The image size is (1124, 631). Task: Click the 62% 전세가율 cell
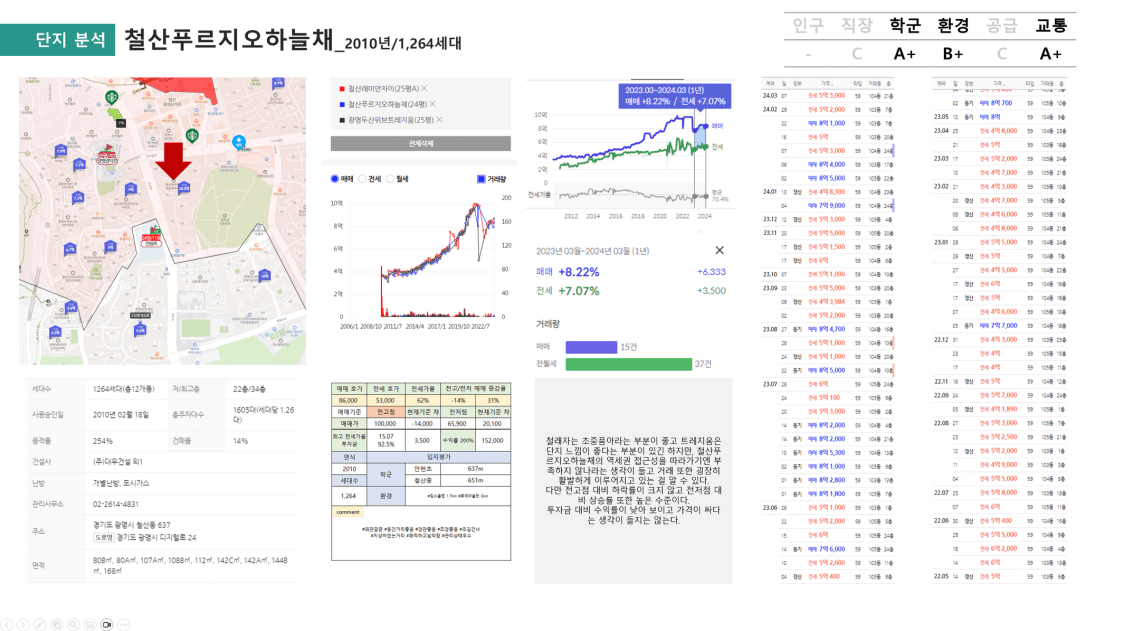(422, 400)
